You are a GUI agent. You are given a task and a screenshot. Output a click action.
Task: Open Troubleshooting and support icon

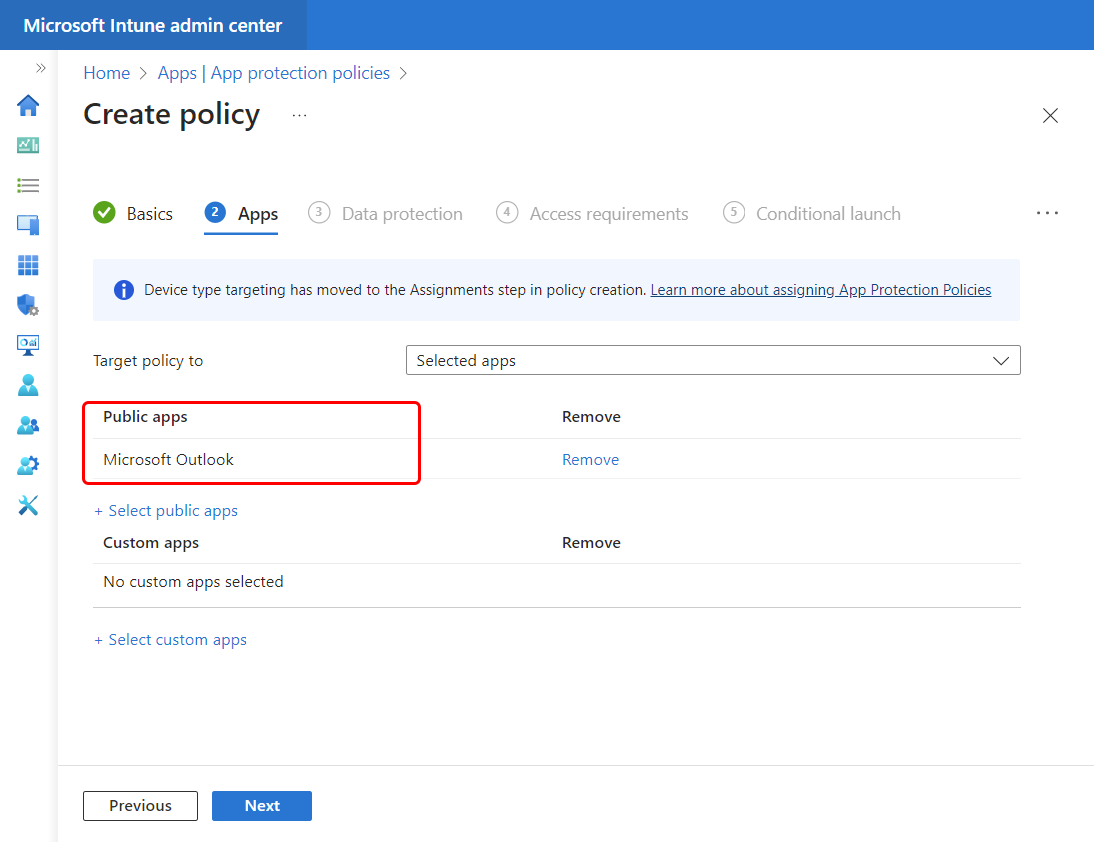click(x=27, y=505)
